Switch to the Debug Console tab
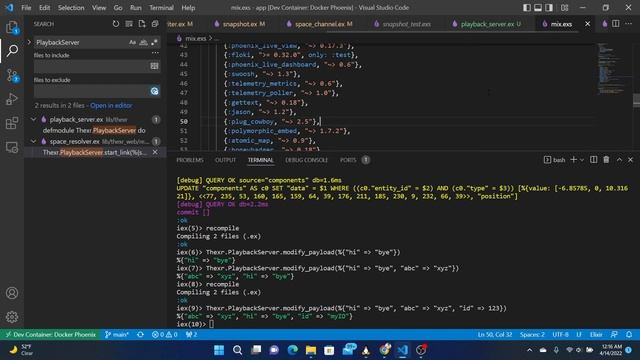Image resolution: width=640 pixels, height=360 pixels. pyautogui.click(x=307, y=160)
